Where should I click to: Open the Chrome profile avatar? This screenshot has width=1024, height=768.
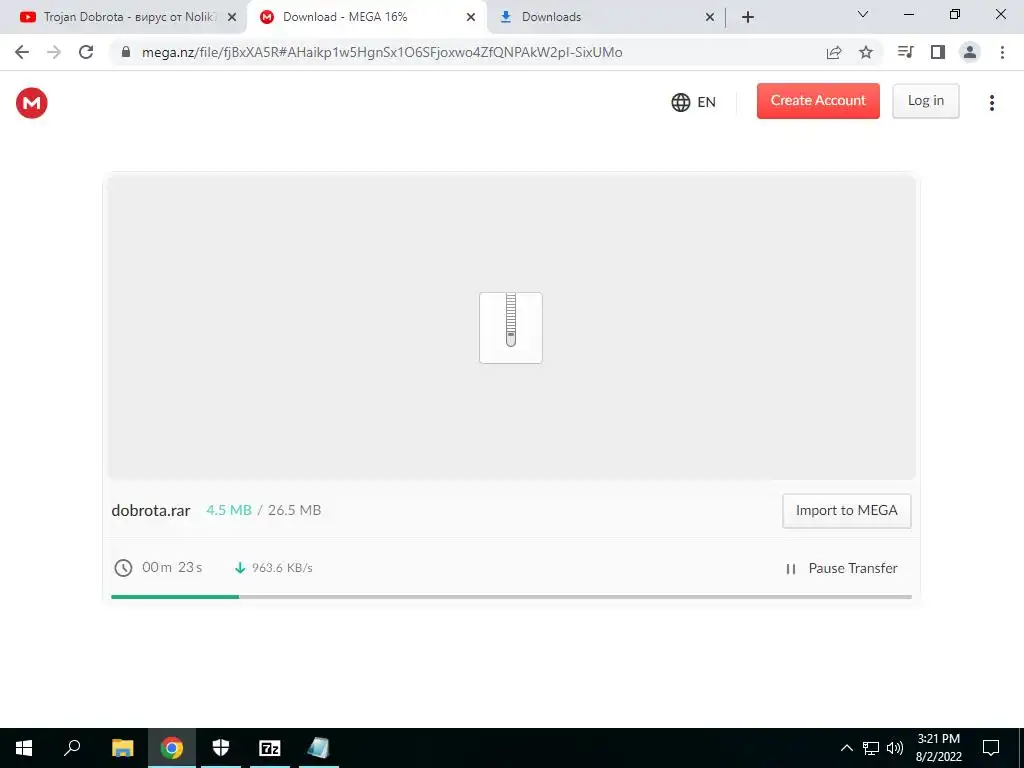[970, 52]
